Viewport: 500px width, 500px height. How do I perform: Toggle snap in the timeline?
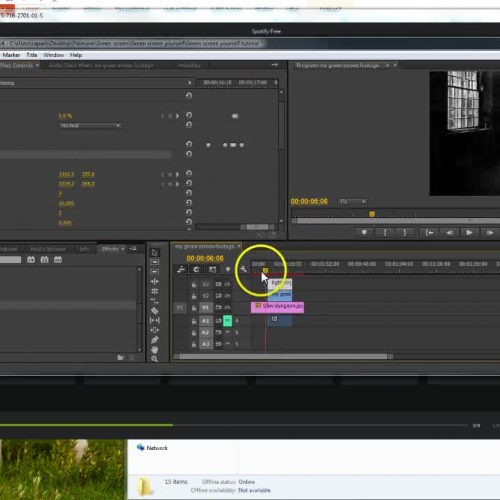pos(196,269)
